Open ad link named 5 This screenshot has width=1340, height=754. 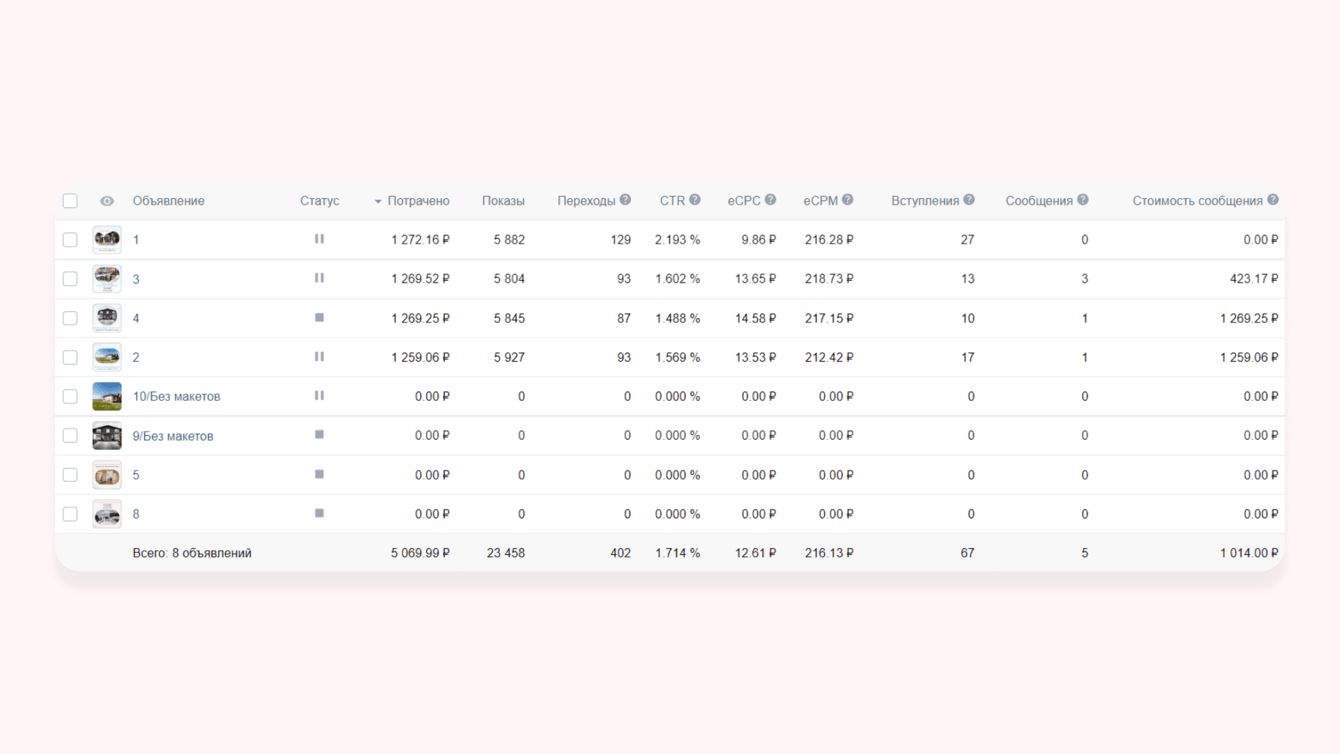136,475
